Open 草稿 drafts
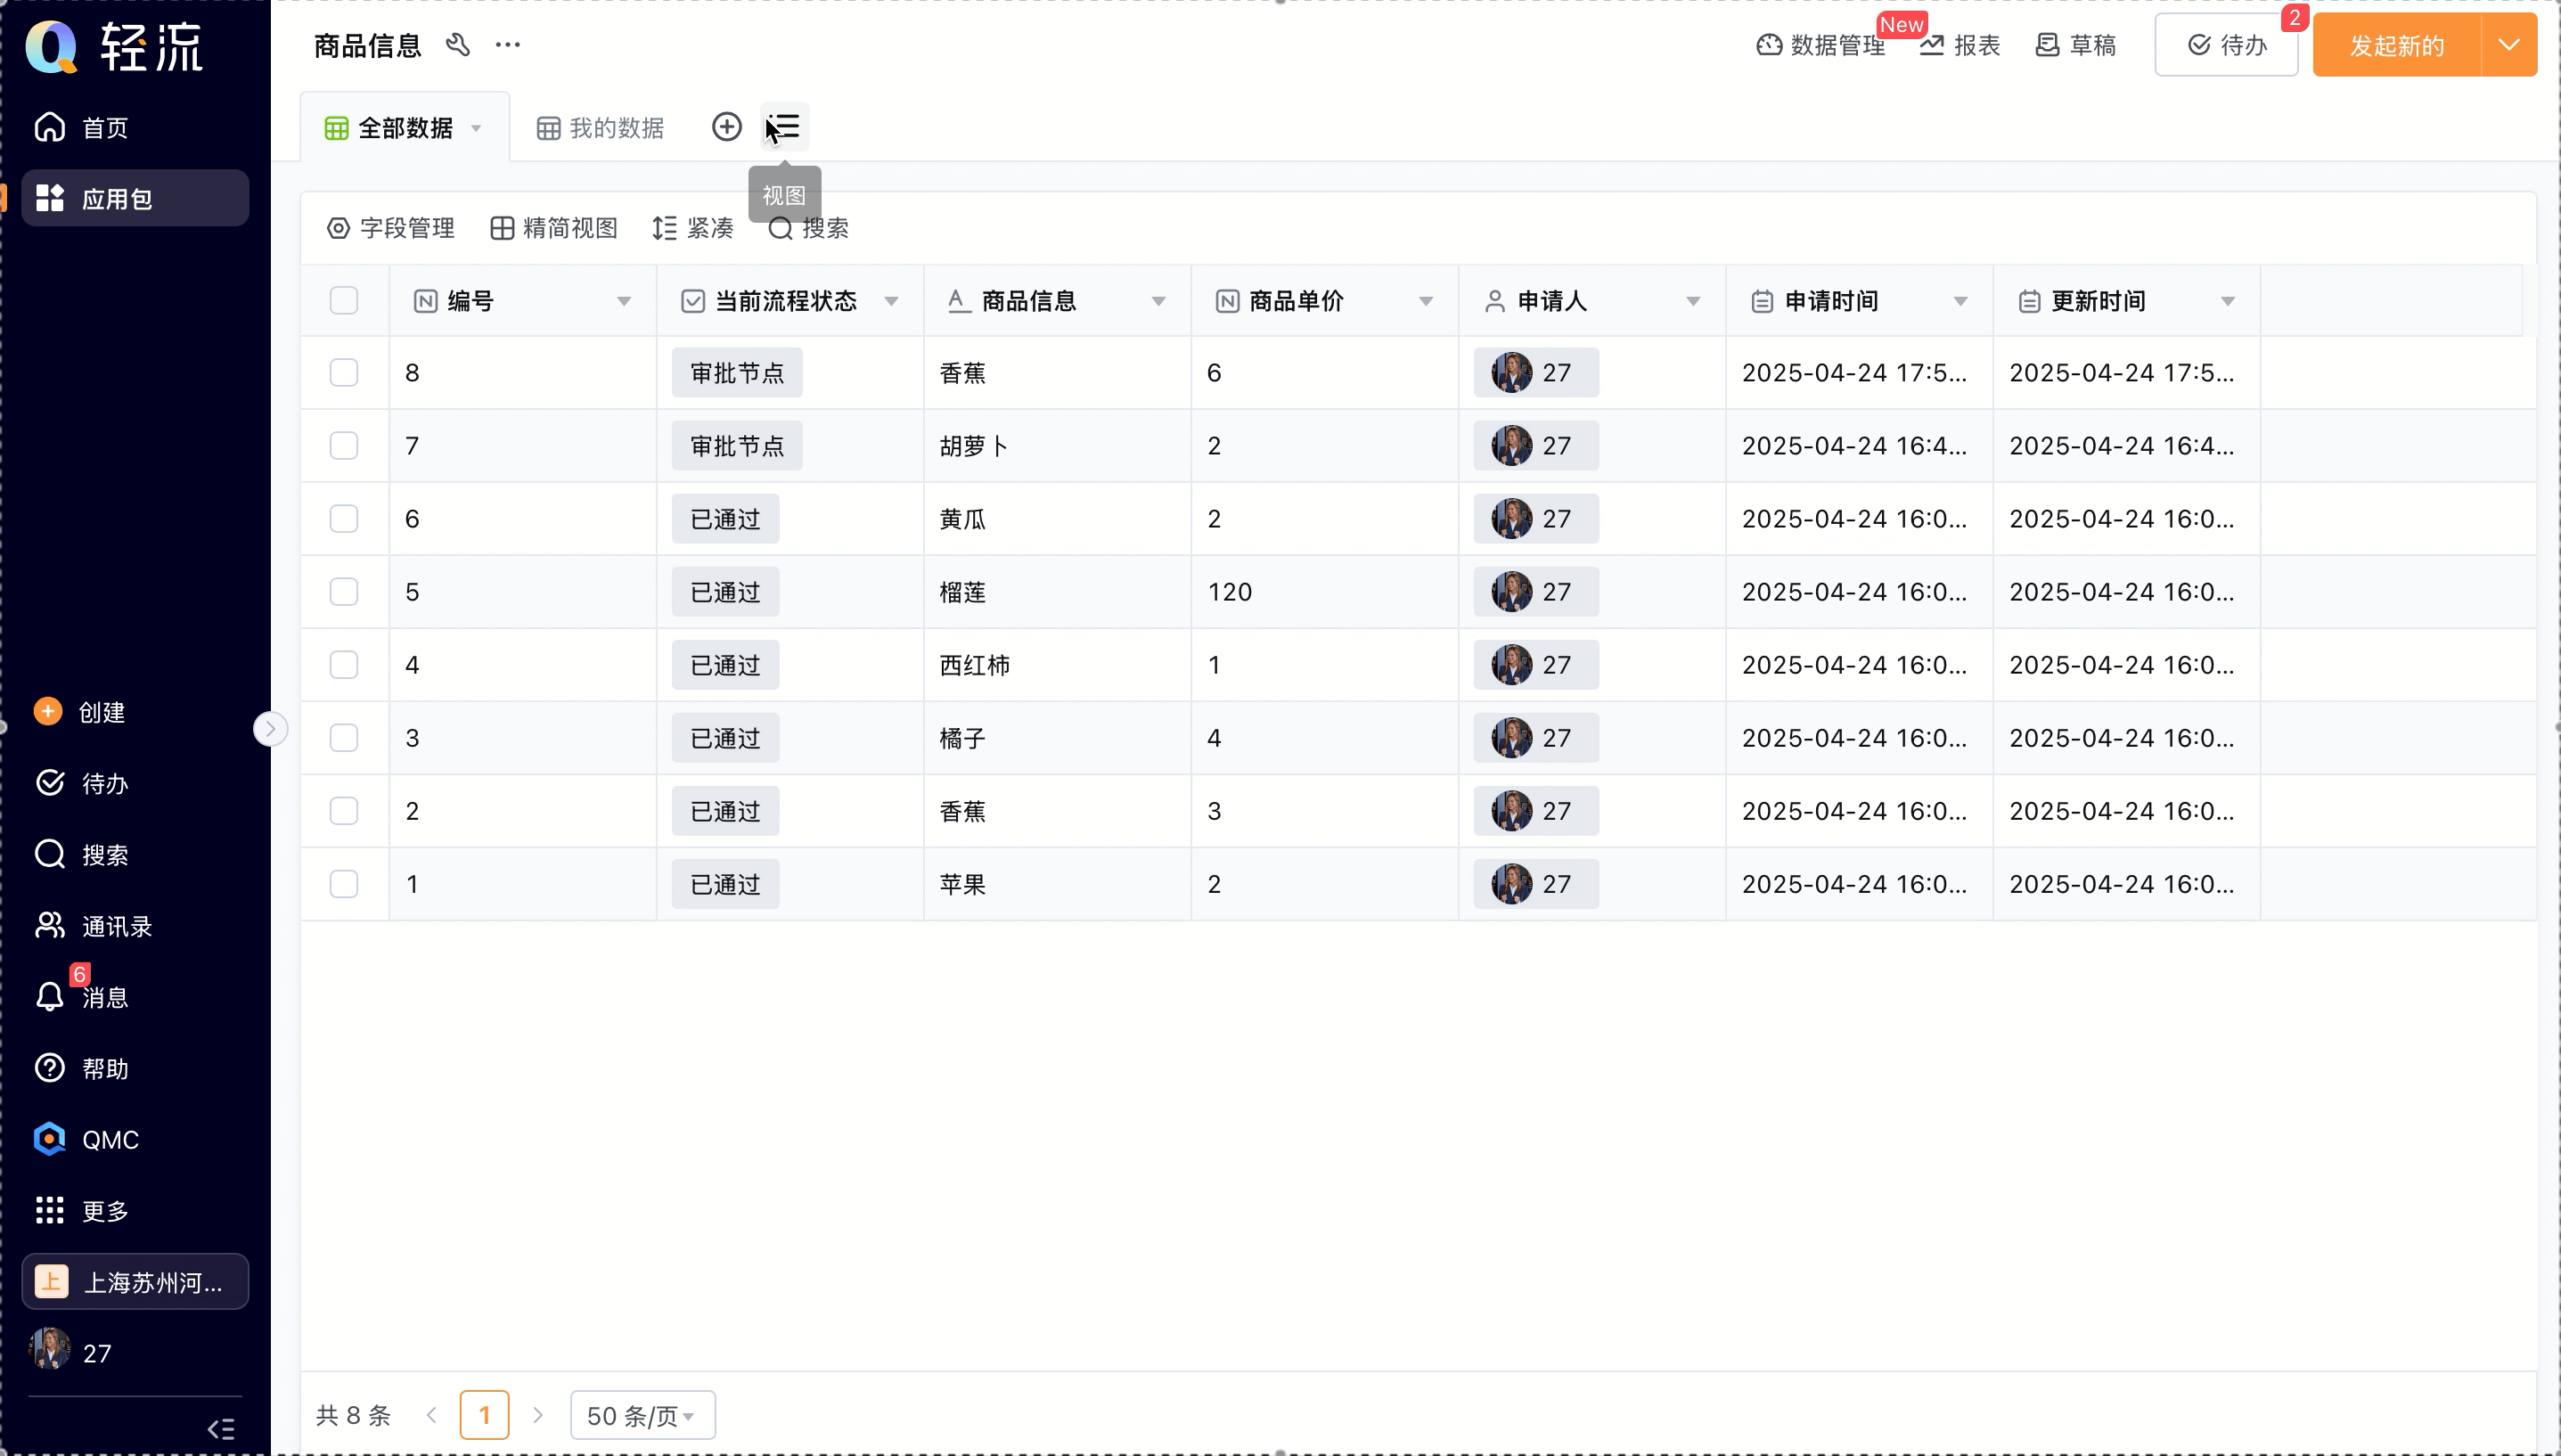 point(2076,45)
